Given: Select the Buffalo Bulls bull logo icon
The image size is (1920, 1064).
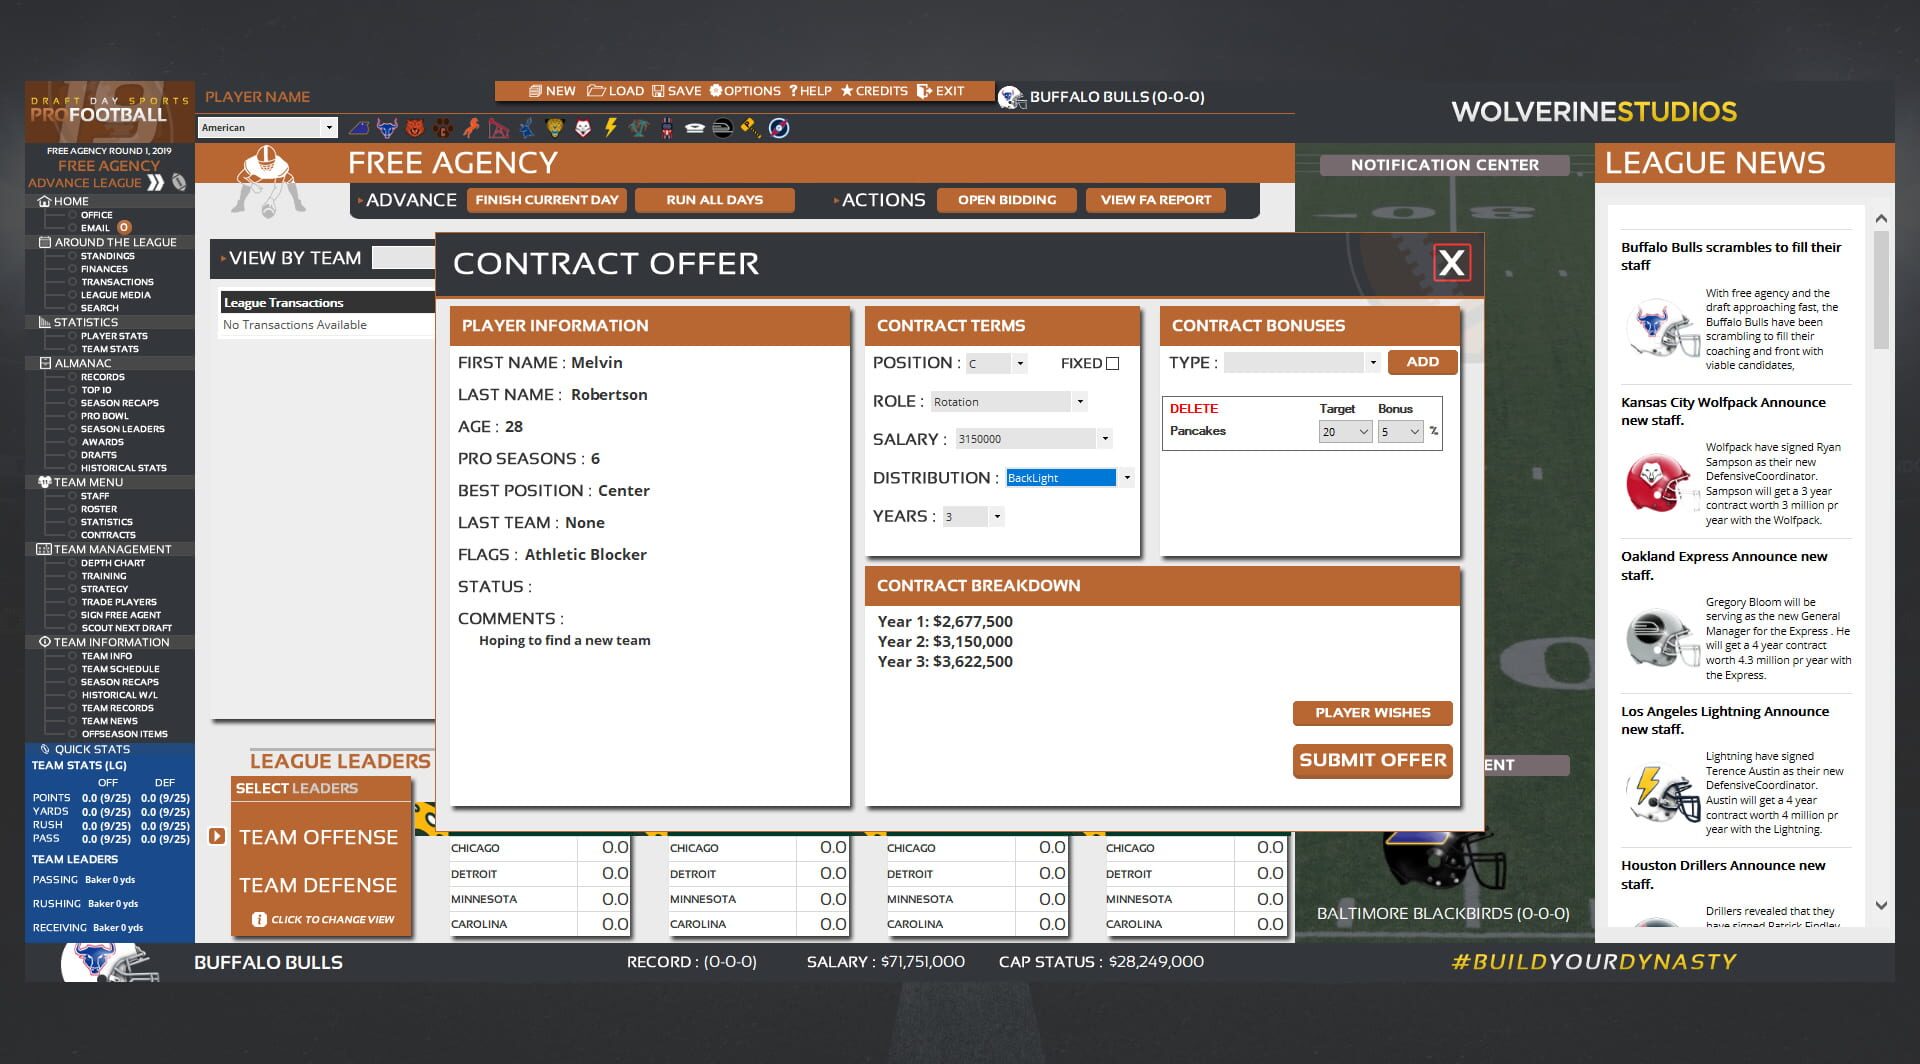Looking at the screenshot, I should pos(387,127).
